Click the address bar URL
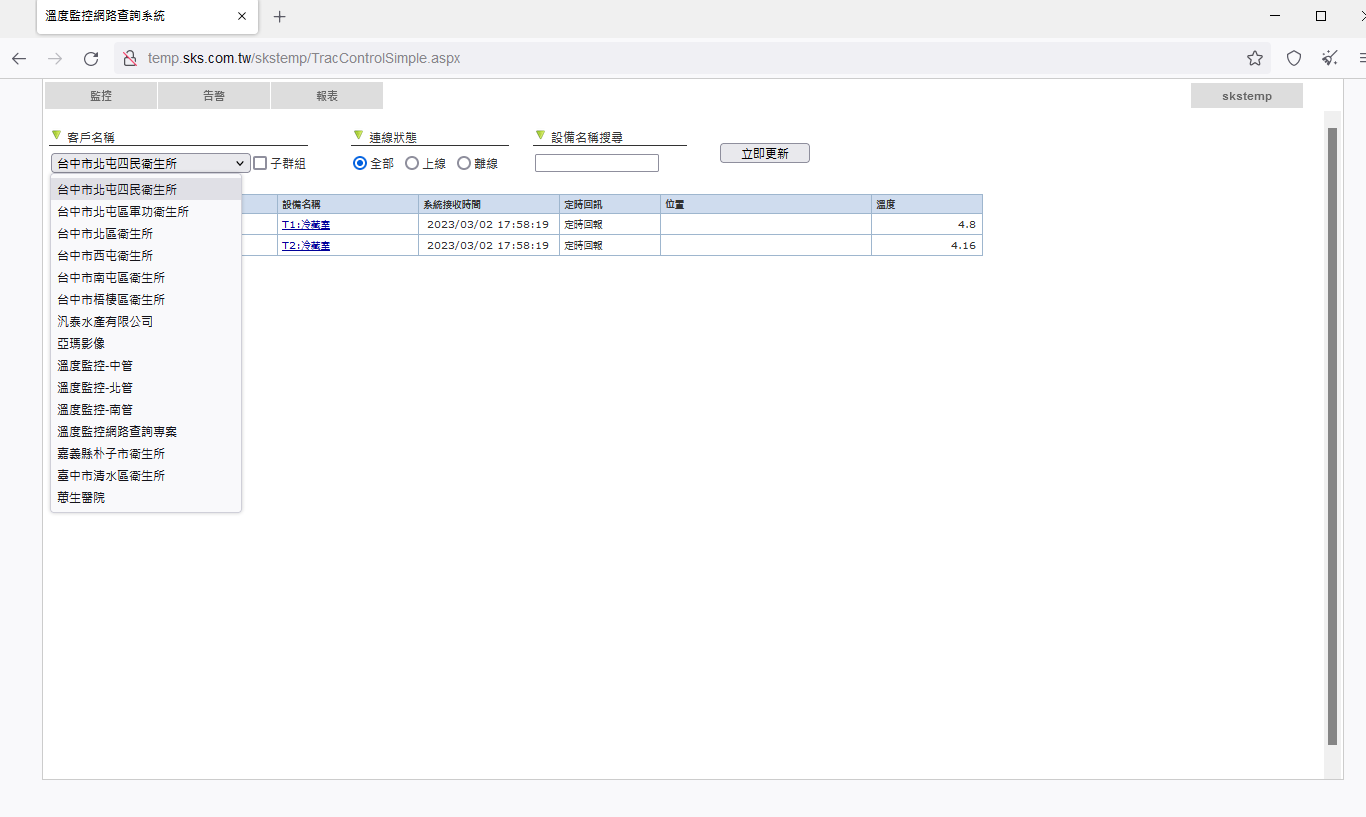Viewport: 1366px width, 817px height. [x=304, y=58]
